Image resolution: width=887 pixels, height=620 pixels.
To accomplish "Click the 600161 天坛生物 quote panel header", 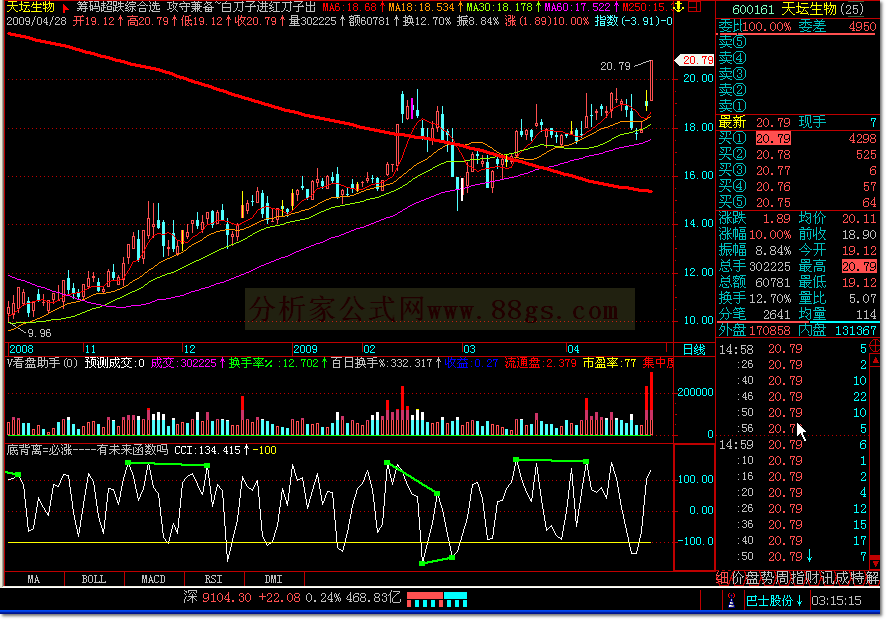I will (798, 9).
